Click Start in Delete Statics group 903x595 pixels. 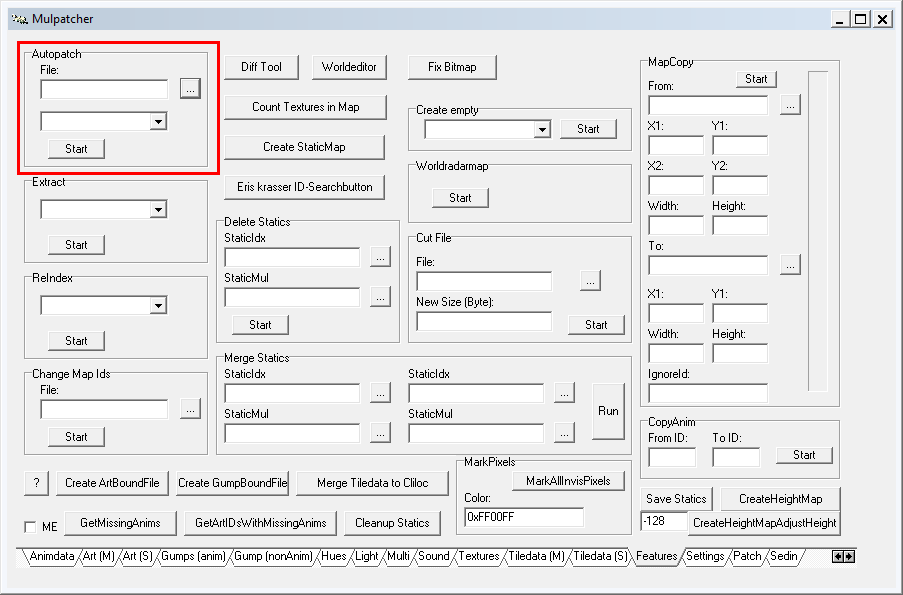pyautogui.click(x=260, y=325)
